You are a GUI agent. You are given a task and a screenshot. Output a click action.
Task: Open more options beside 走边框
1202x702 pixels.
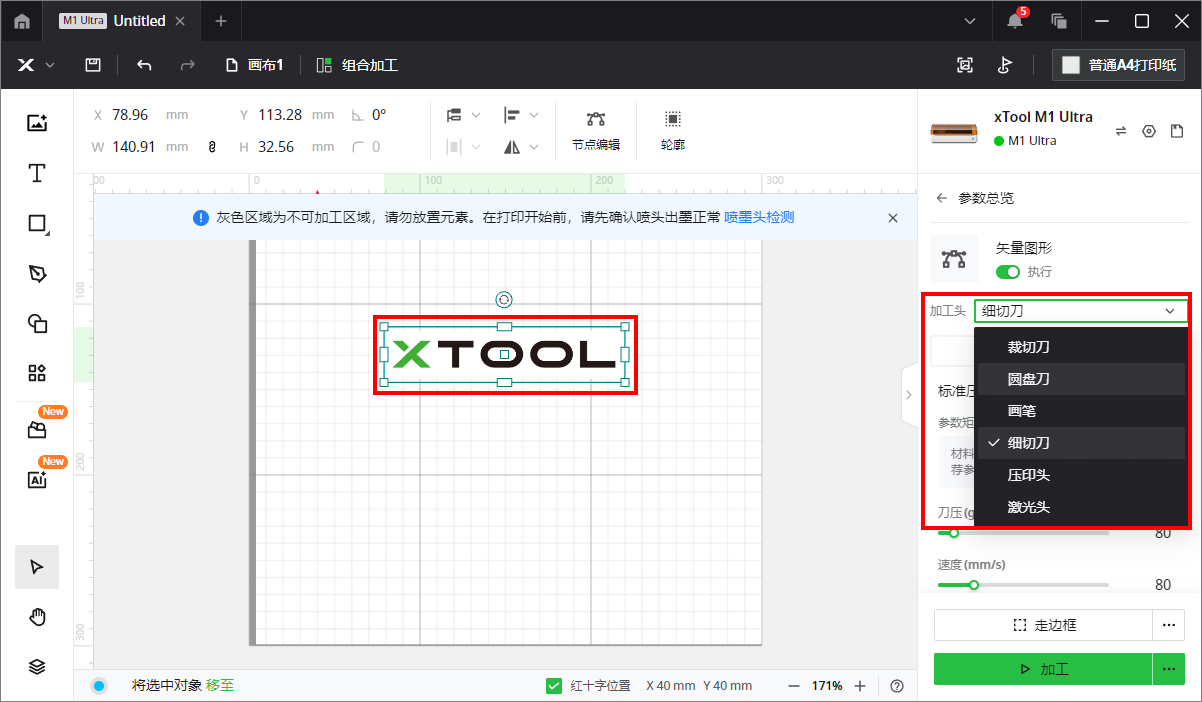(x=1167, y=625)
